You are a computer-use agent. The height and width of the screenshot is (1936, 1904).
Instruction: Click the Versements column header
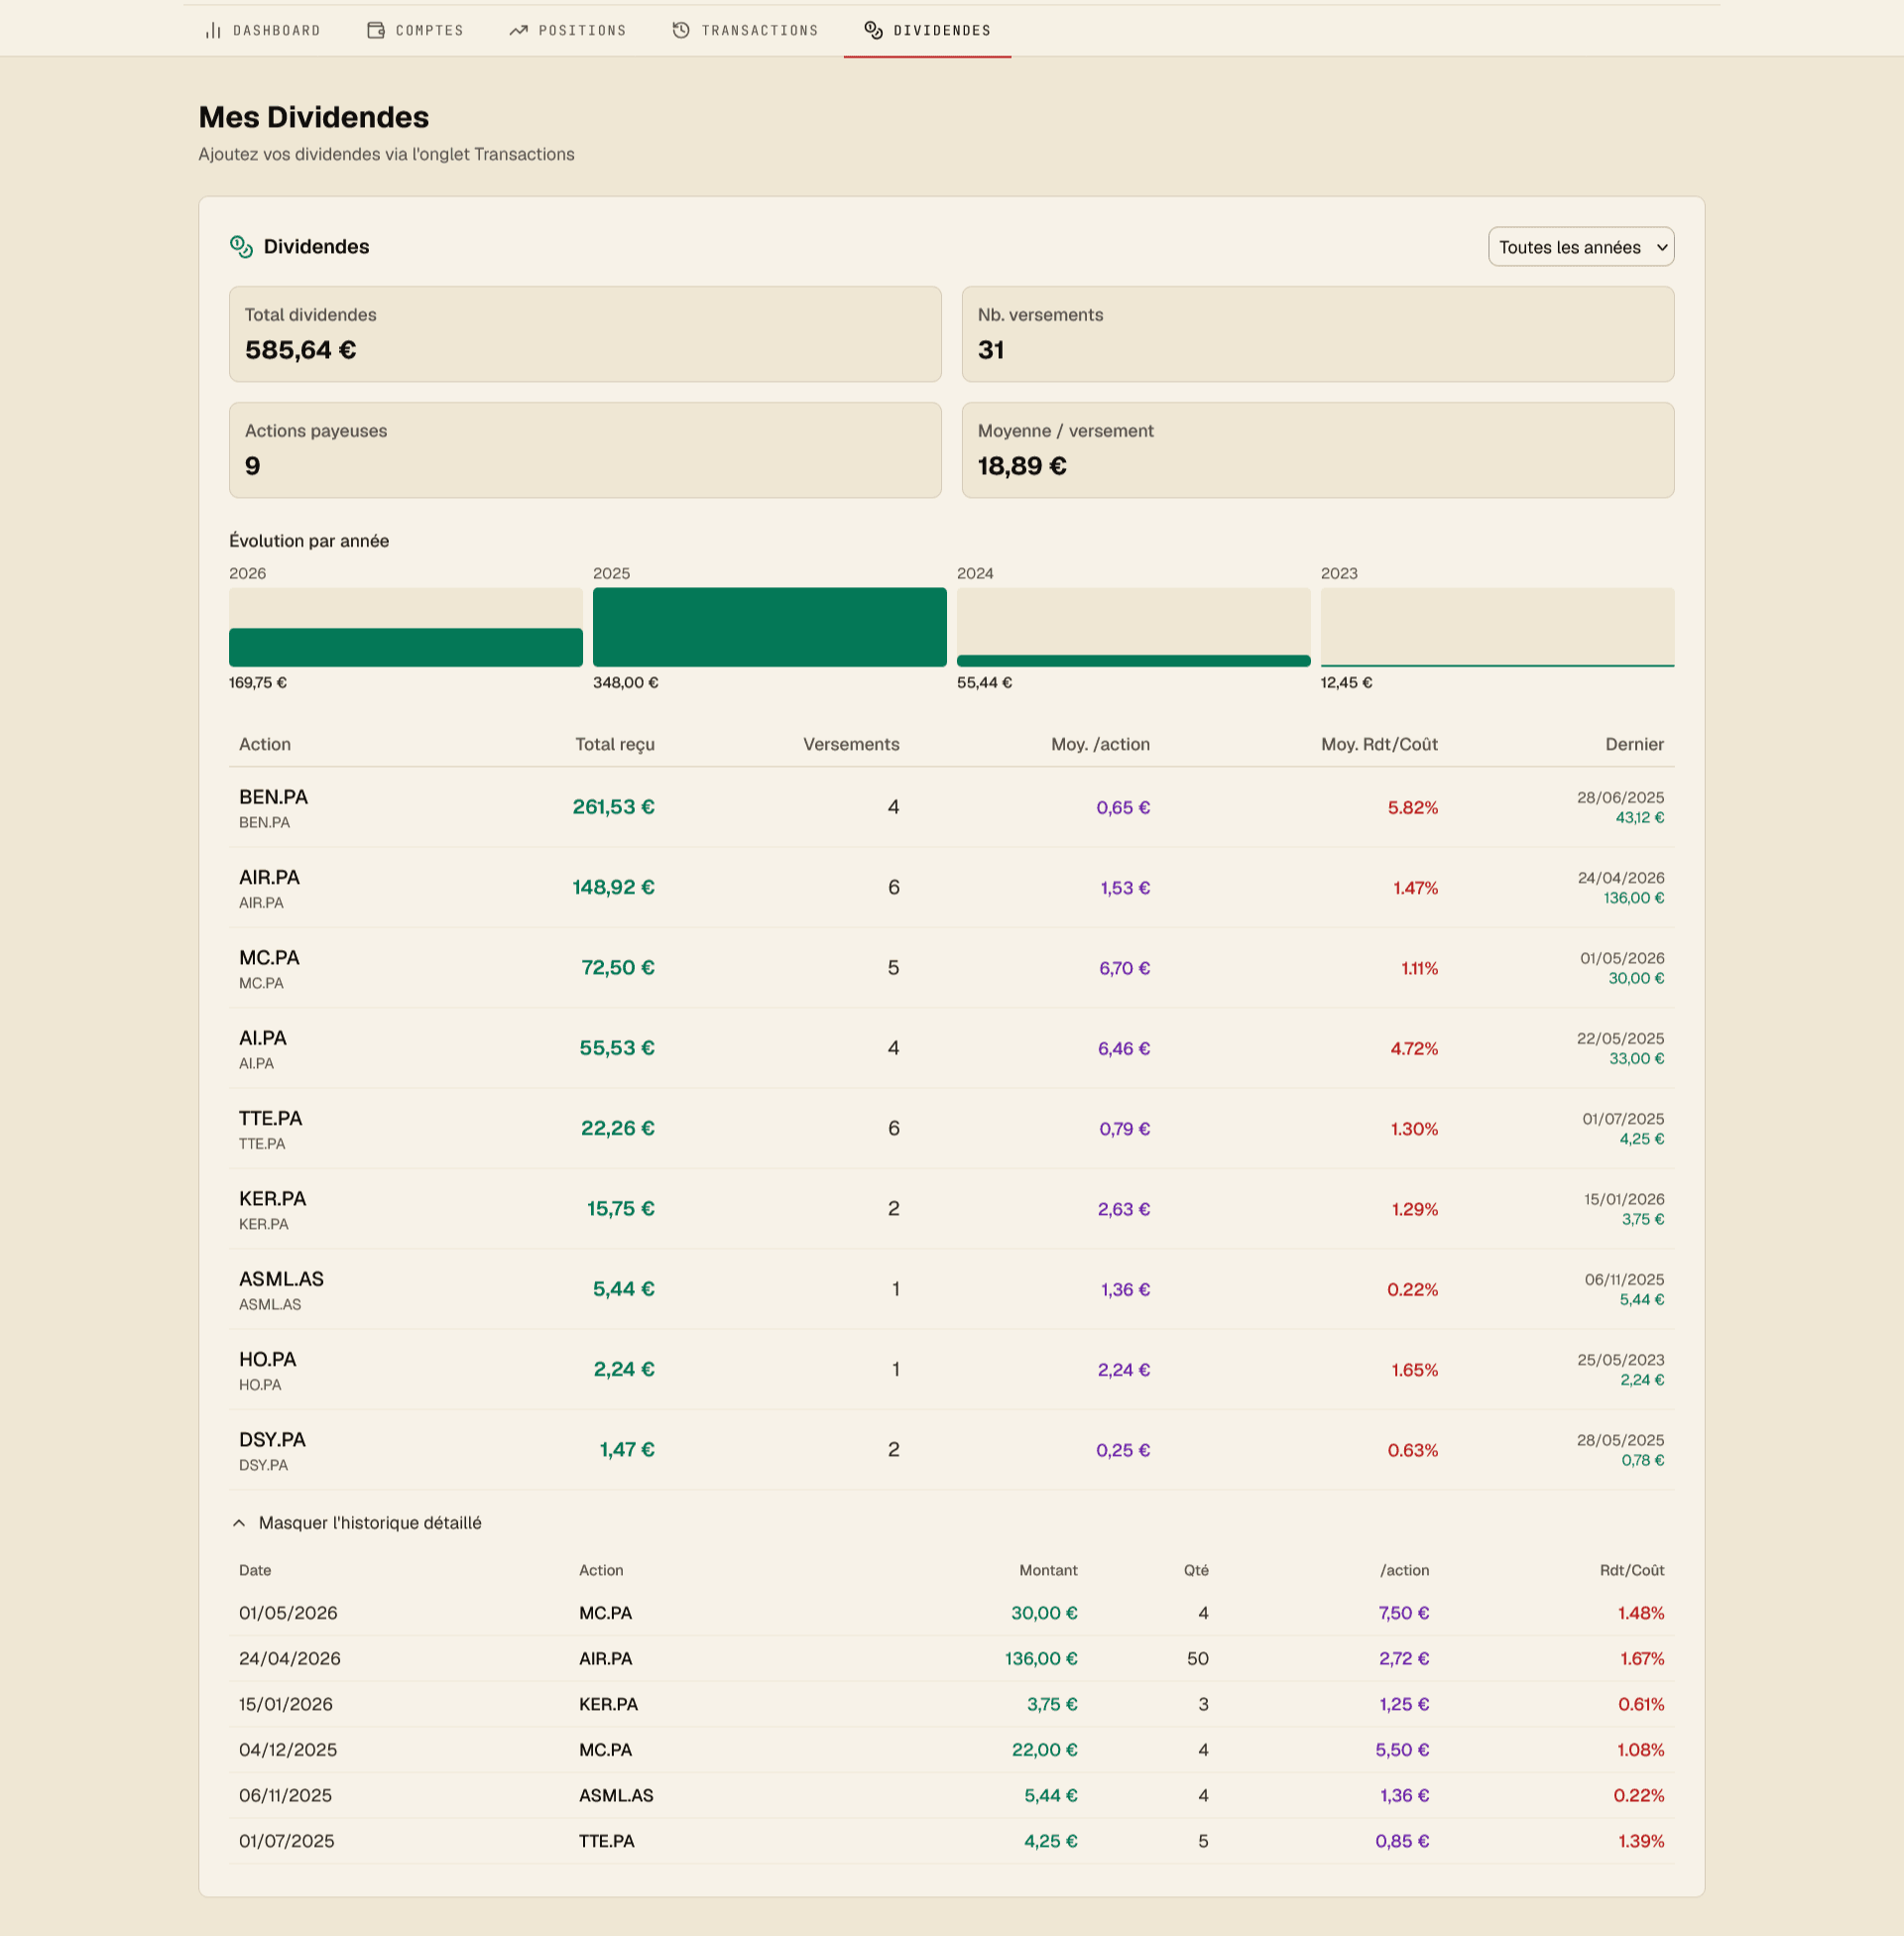(x=851, y=744)
